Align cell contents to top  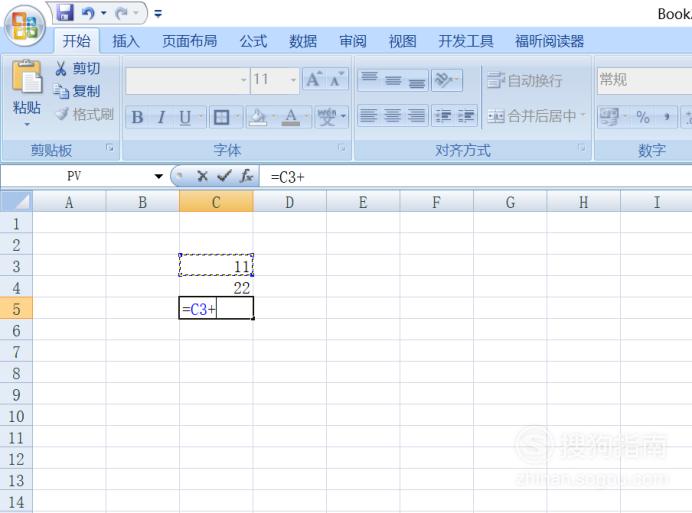[x=370, y=80]
